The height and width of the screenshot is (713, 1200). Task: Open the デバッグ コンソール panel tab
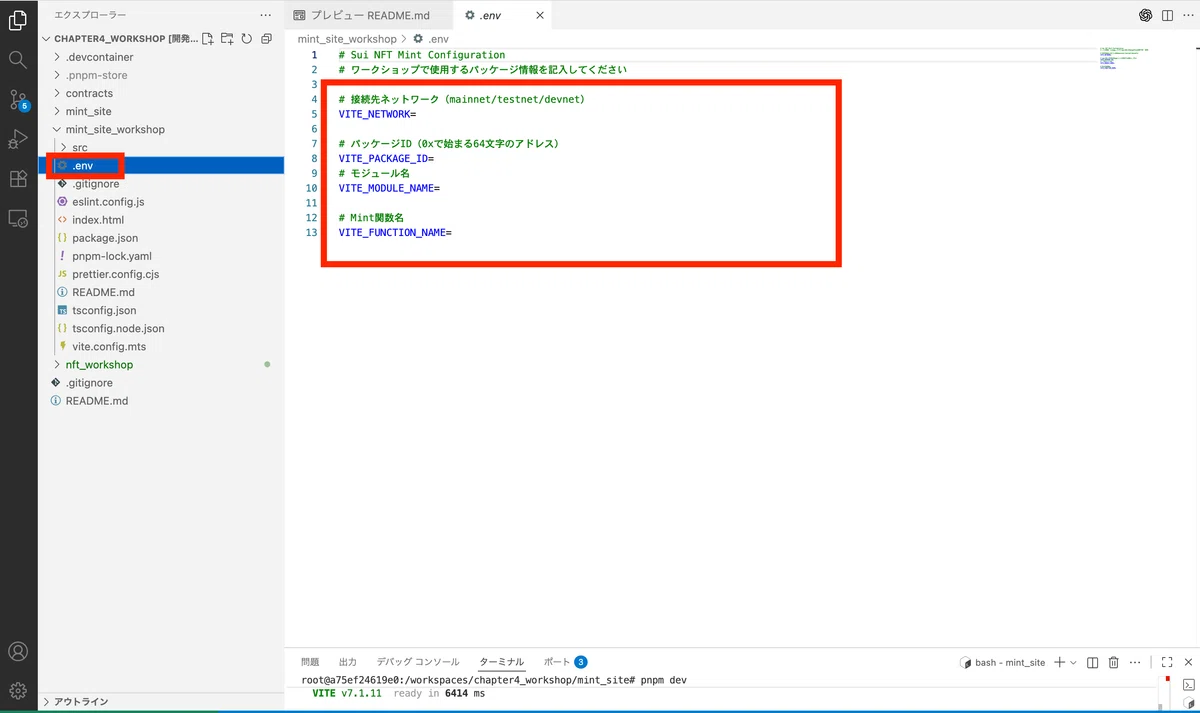pos(418,662)
